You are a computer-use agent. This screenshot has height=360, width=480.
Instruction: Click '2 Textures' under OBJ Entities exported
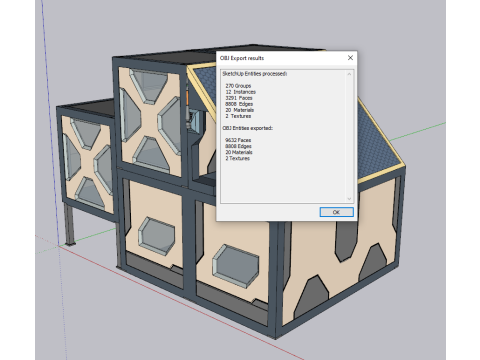click(237, 158)
